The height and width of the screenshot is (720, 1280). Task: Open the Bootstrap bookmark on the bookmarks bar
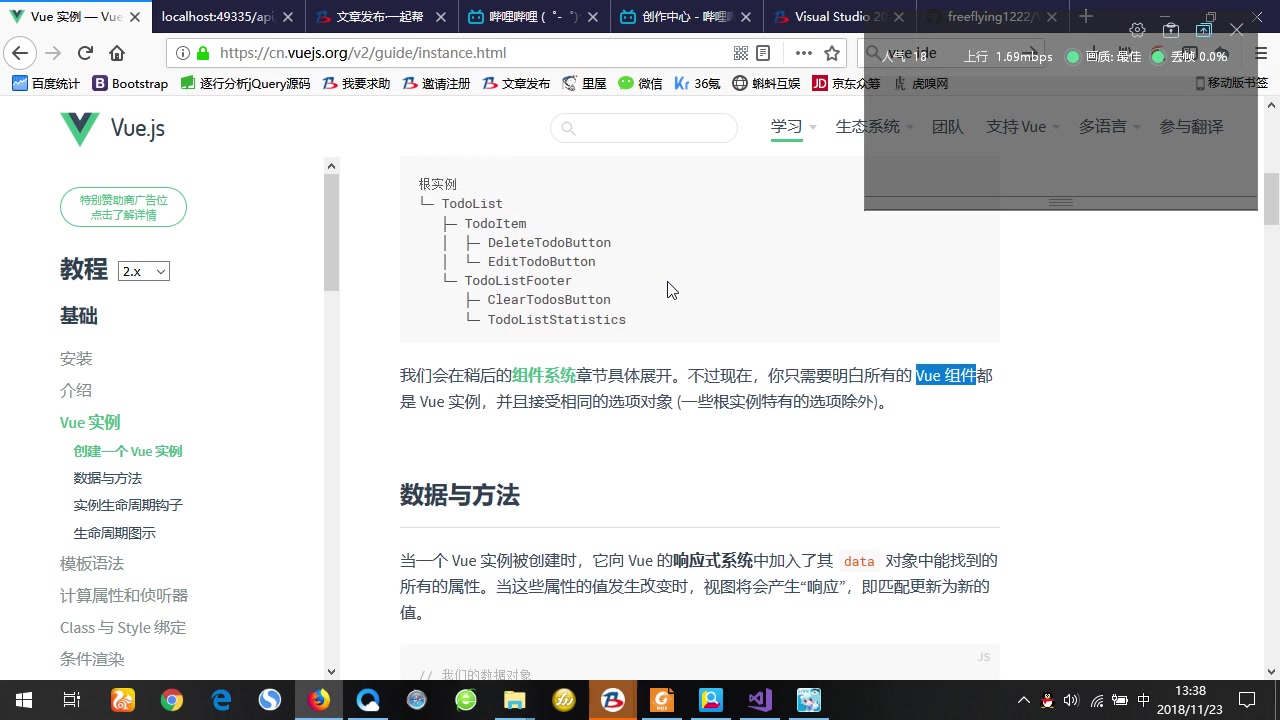pos(132,83)
